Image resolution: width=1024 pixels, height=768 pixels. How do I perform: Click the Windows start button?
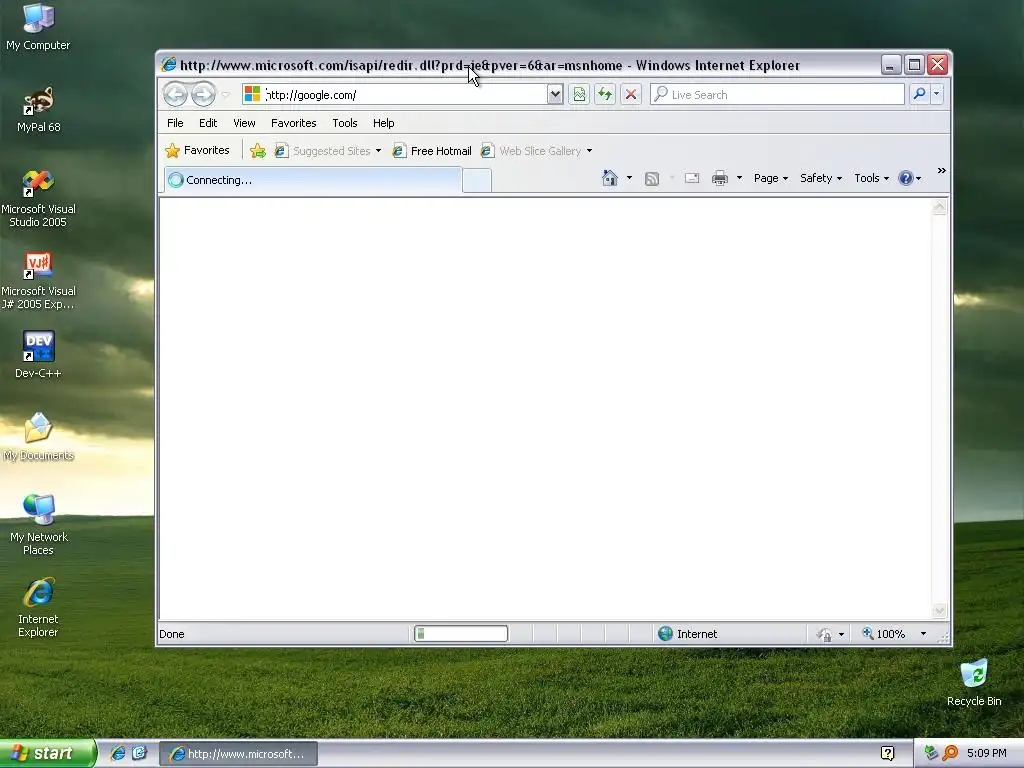coord(48,753)
